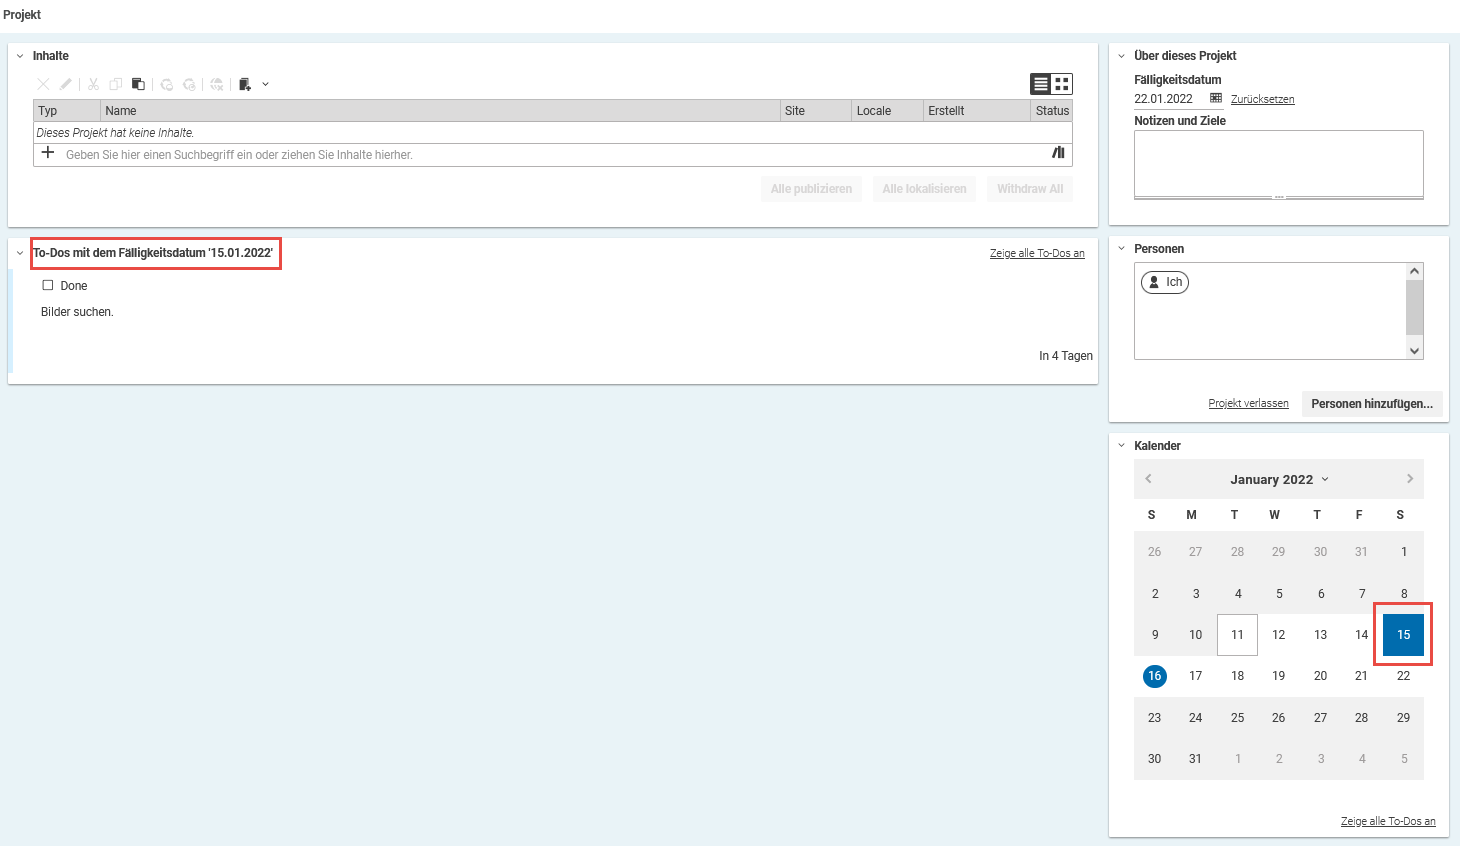This screenshot has height=846, width=1460.
Task: Click the plus icon to add content
Action: (x=47, y=153)
